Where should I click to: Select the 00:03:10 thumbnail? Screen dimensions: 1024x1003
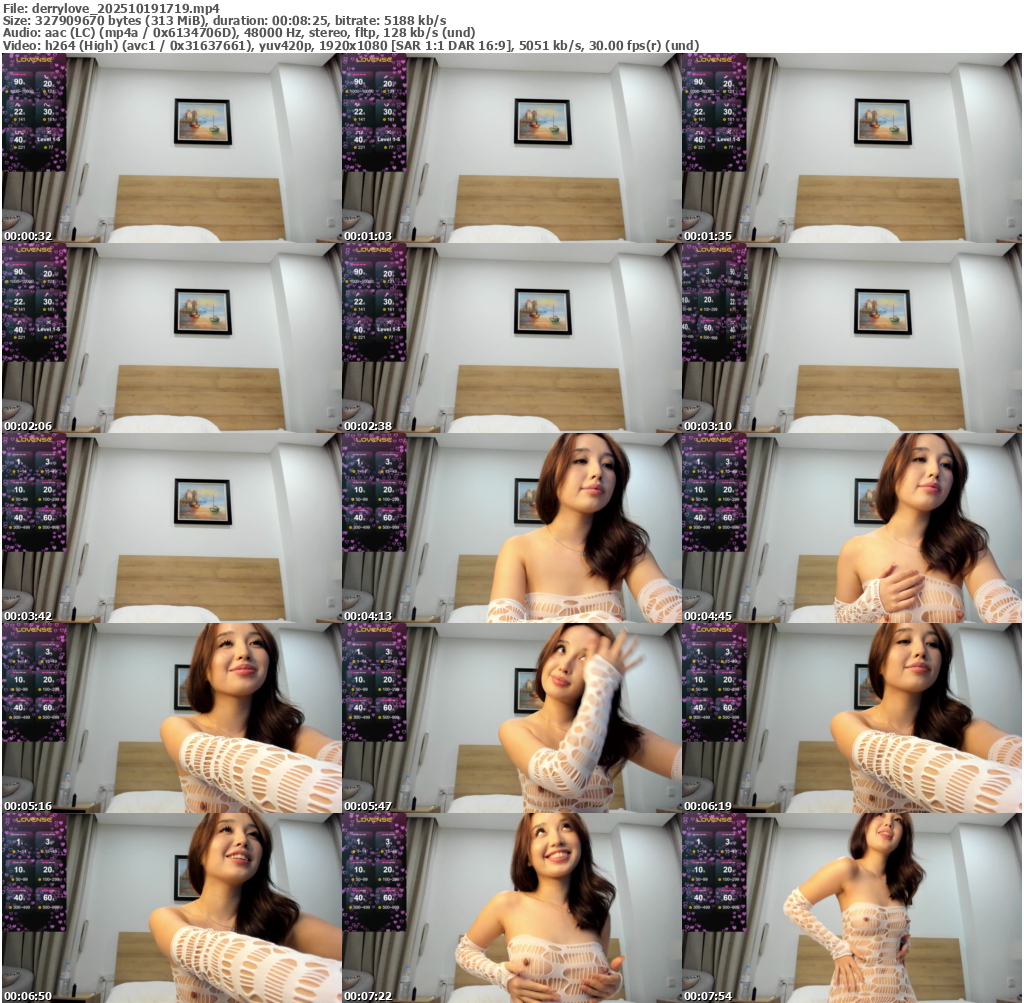[852, 338]
